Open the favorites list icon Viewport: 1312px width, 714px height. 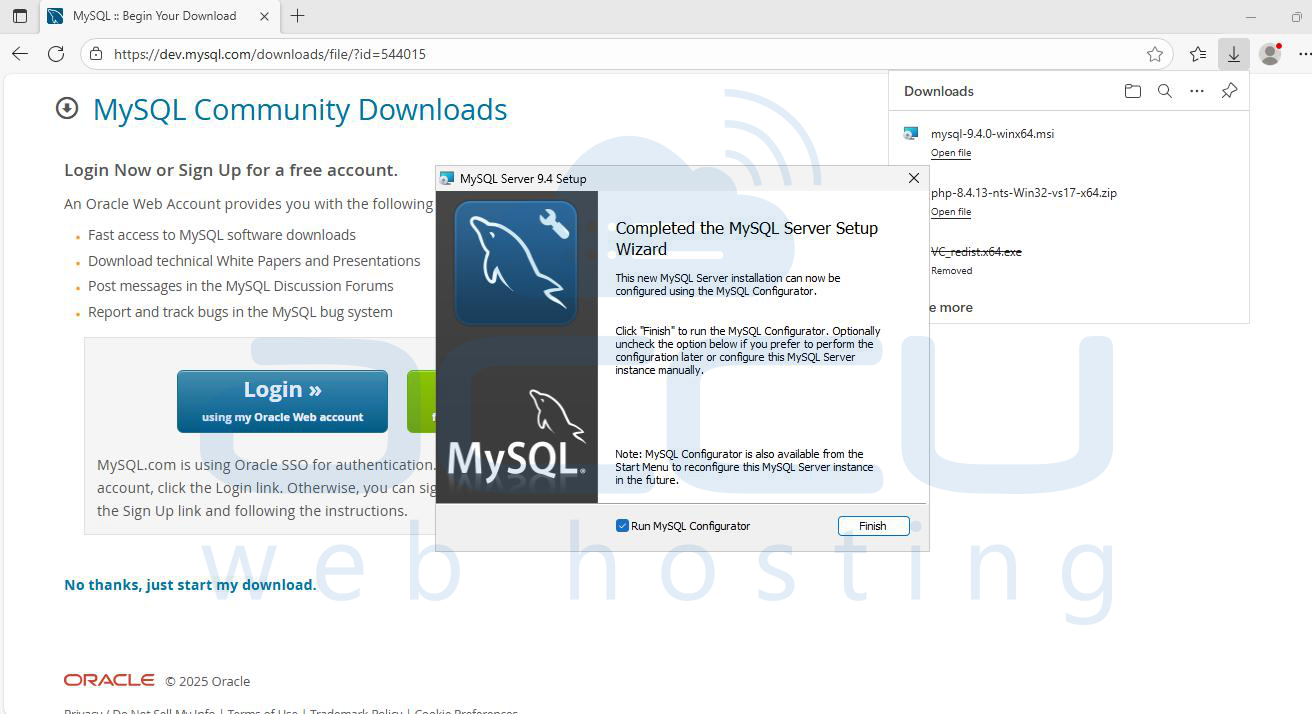tap(1198, 54)
